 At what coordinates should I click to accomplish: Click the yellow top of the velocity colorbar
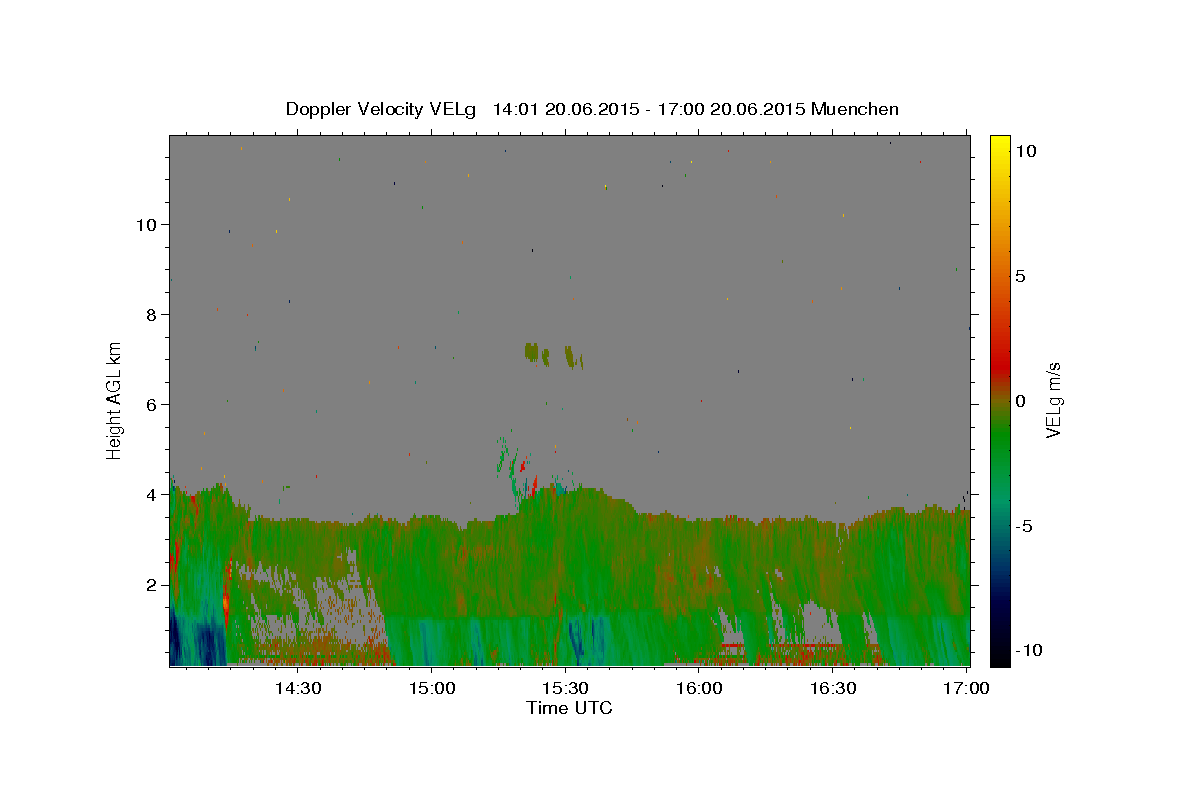1000,145
